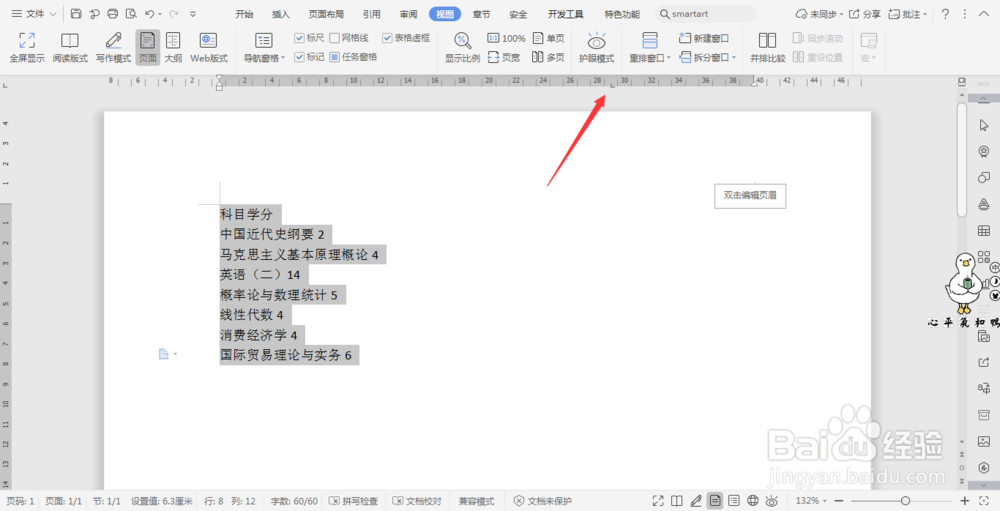Click the zoom out minus button
The image size is (1000, 511).
click(839, 501)
